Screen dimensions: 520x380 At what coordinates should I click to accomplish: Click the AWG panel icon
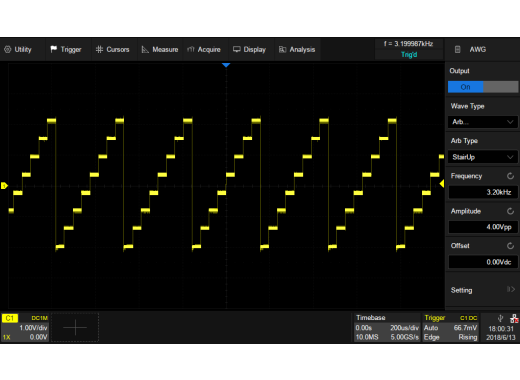tap(458, 49)
